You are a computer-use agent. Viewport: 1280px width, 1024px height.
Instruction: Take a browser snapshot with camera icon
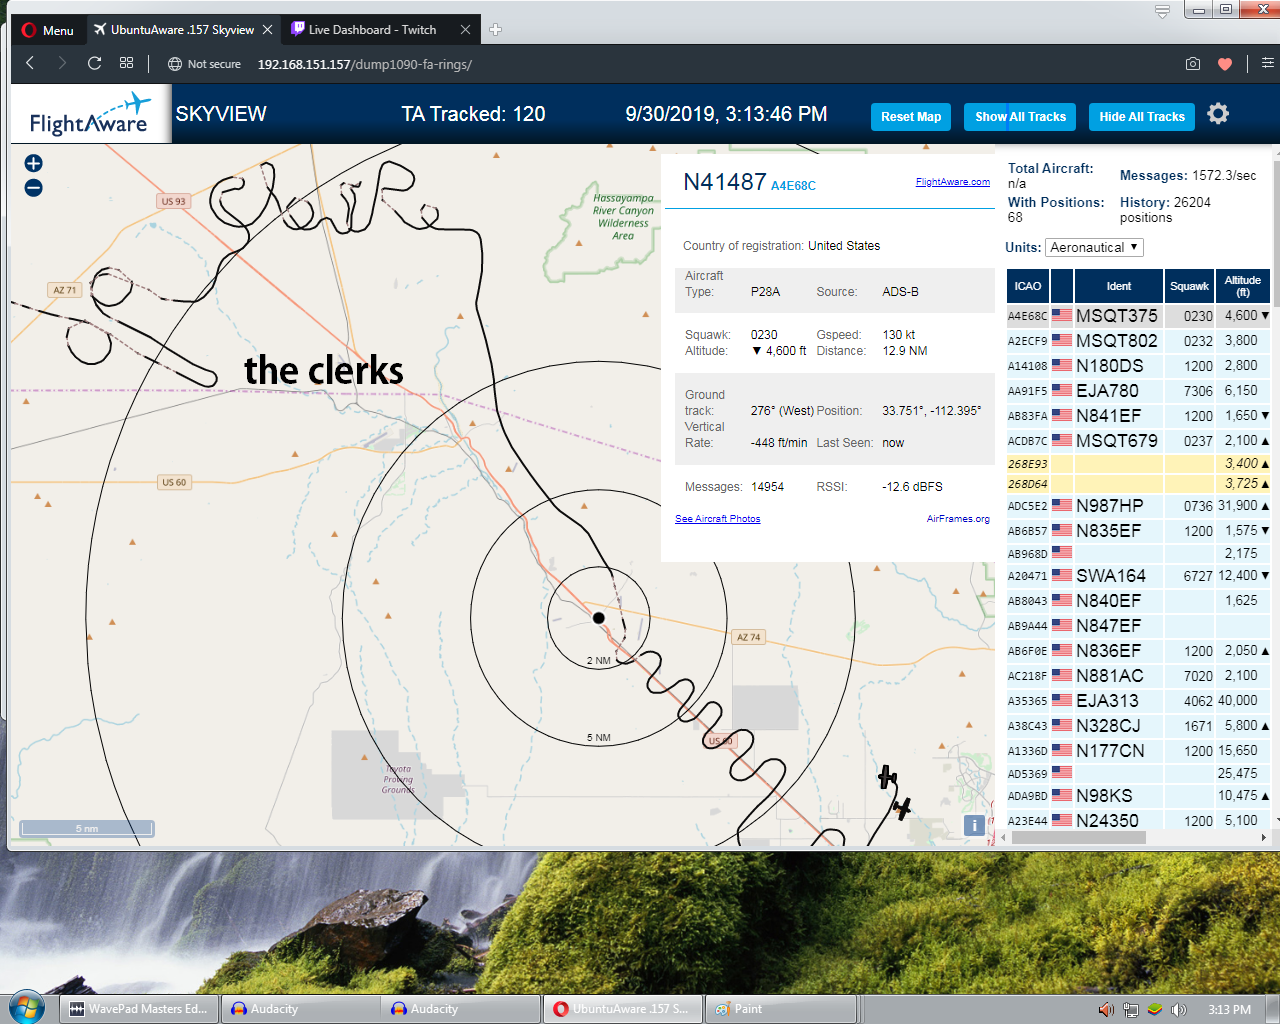click(1193, 64)
